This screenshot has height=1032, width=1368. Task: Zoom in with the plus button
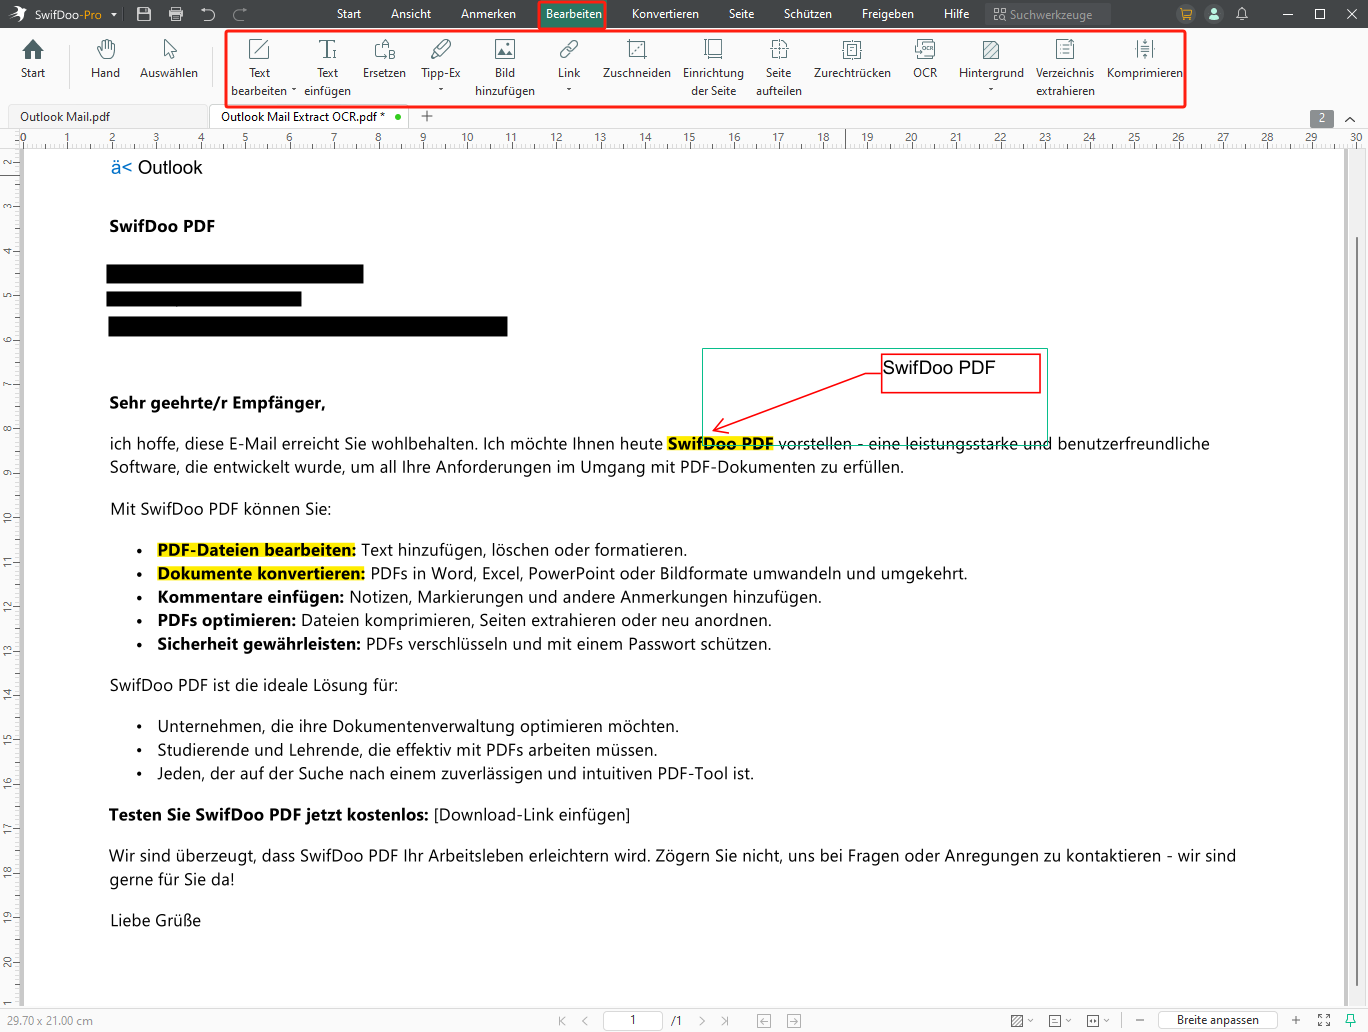1296,1020
